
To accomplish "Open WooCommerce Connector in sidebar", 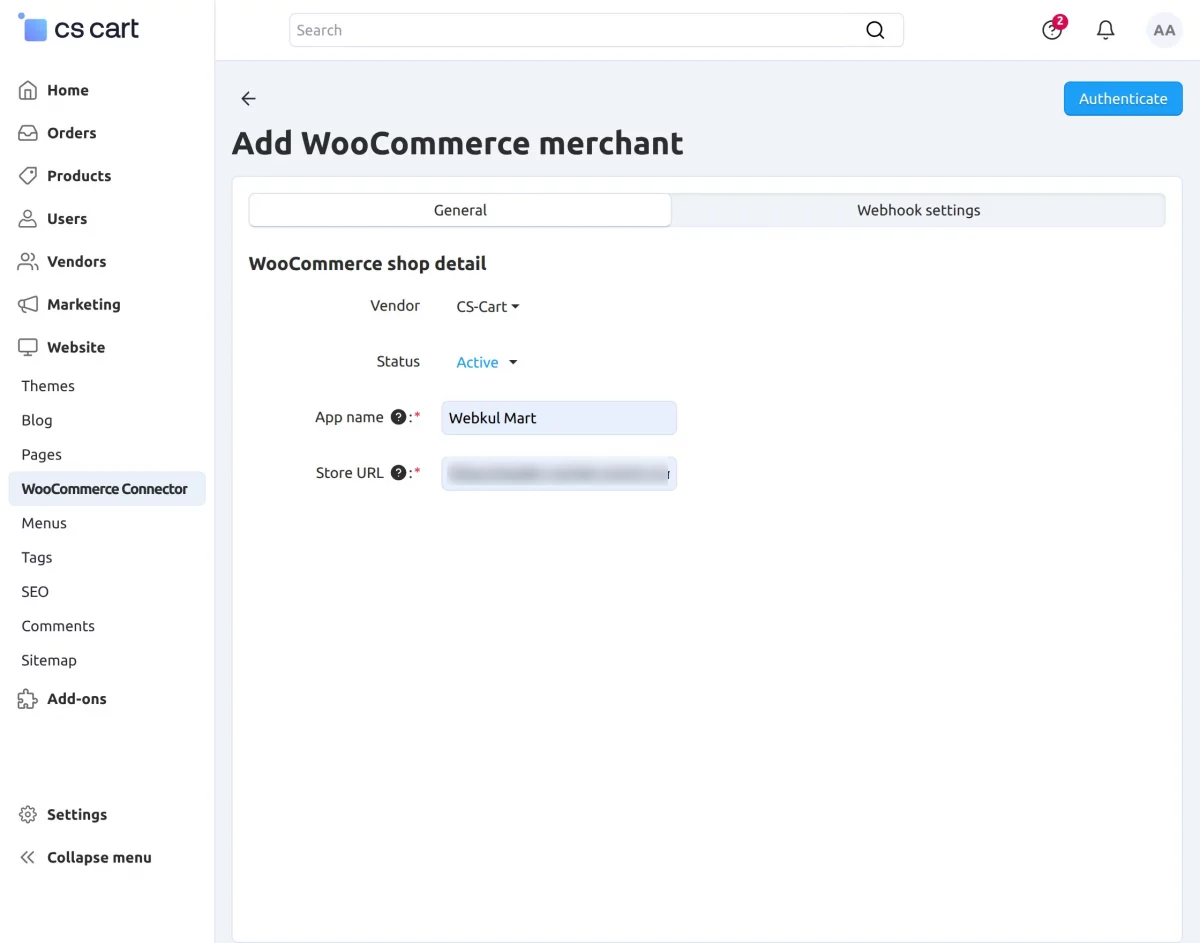I will [106, 489].
